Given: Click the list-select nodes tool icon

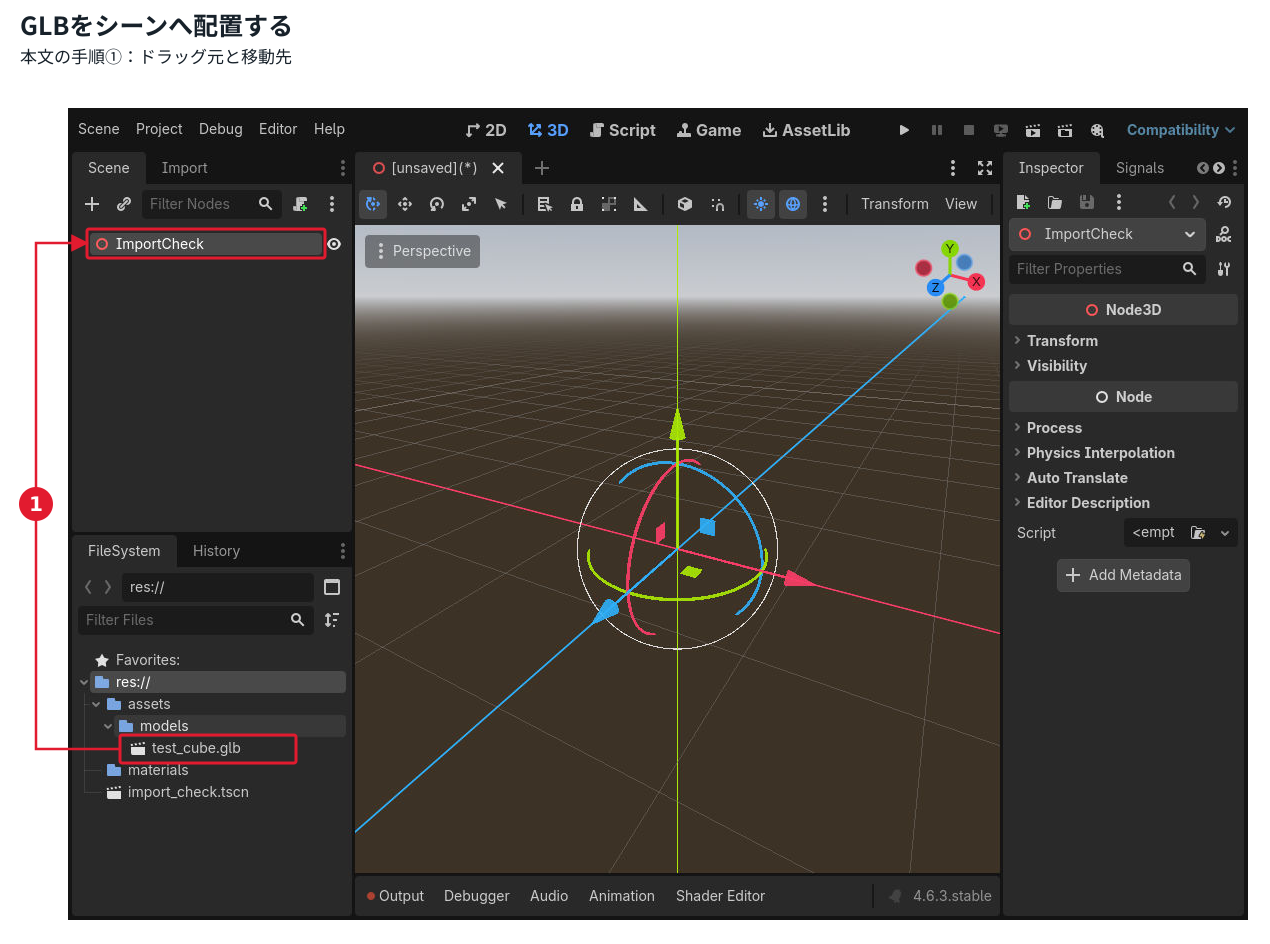Looking at the screenshot, I should [x=545, y=204].
